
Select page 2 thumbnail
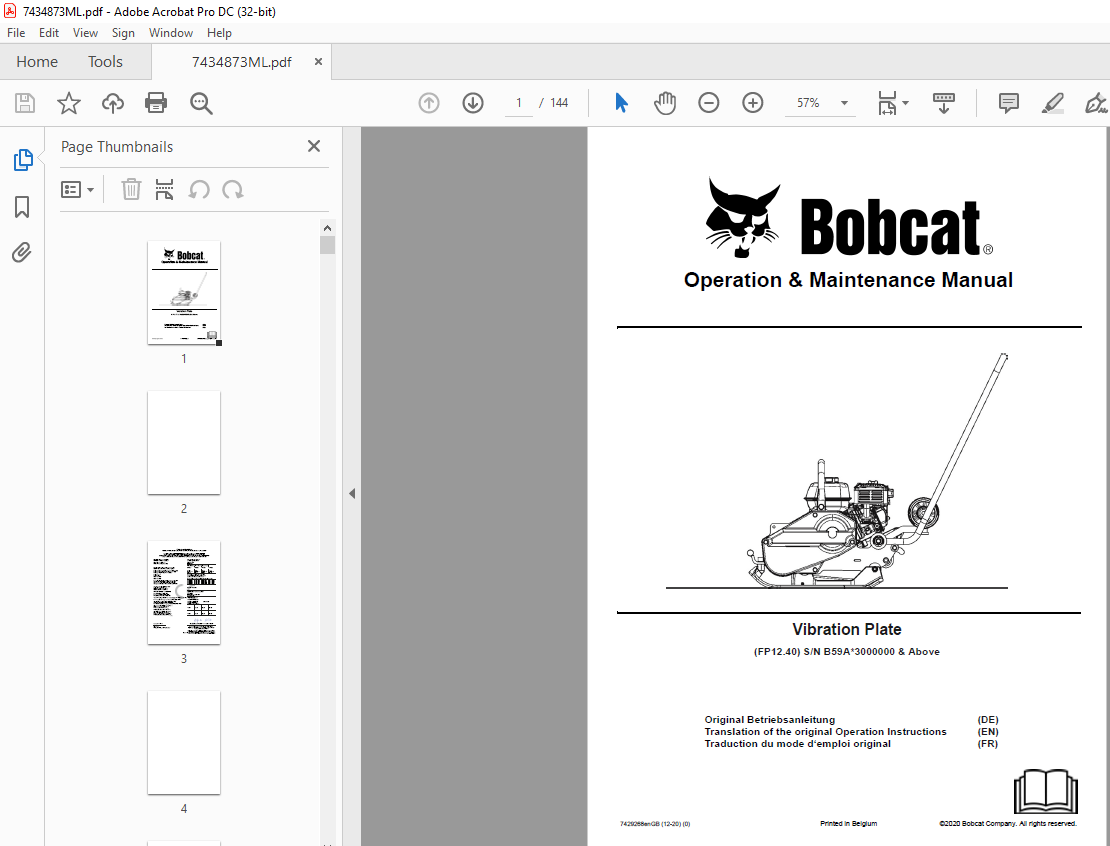184,442
